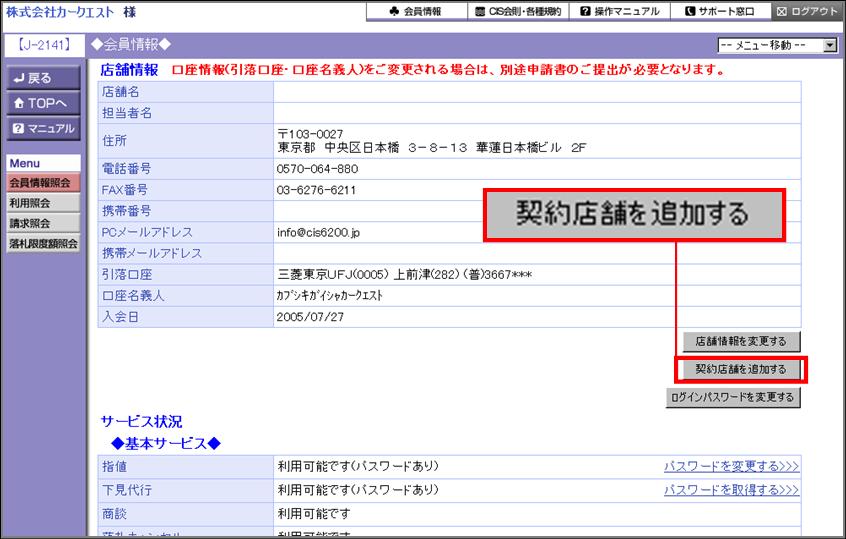Click the 口座名義人 katakana value
The image size is (846, 539).
click(330, 296)
